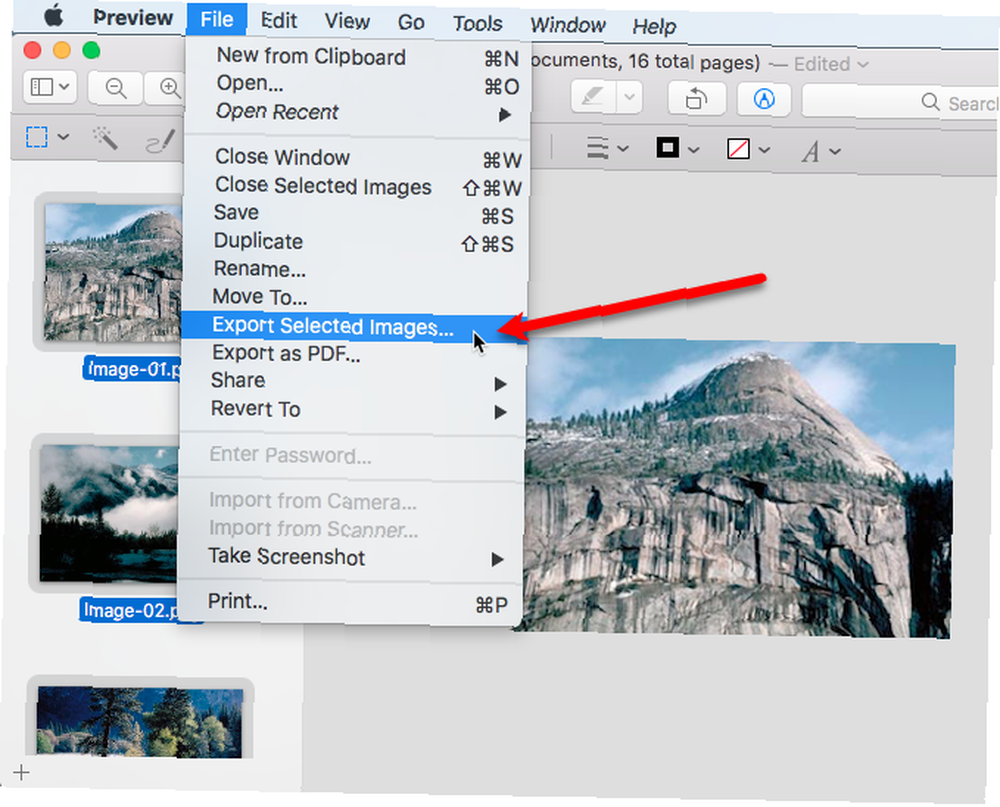Viewport: 1000px width, 807px height.
Task: Select the Image-01 thumbnail in sidebar
Action: click(113, 272)
